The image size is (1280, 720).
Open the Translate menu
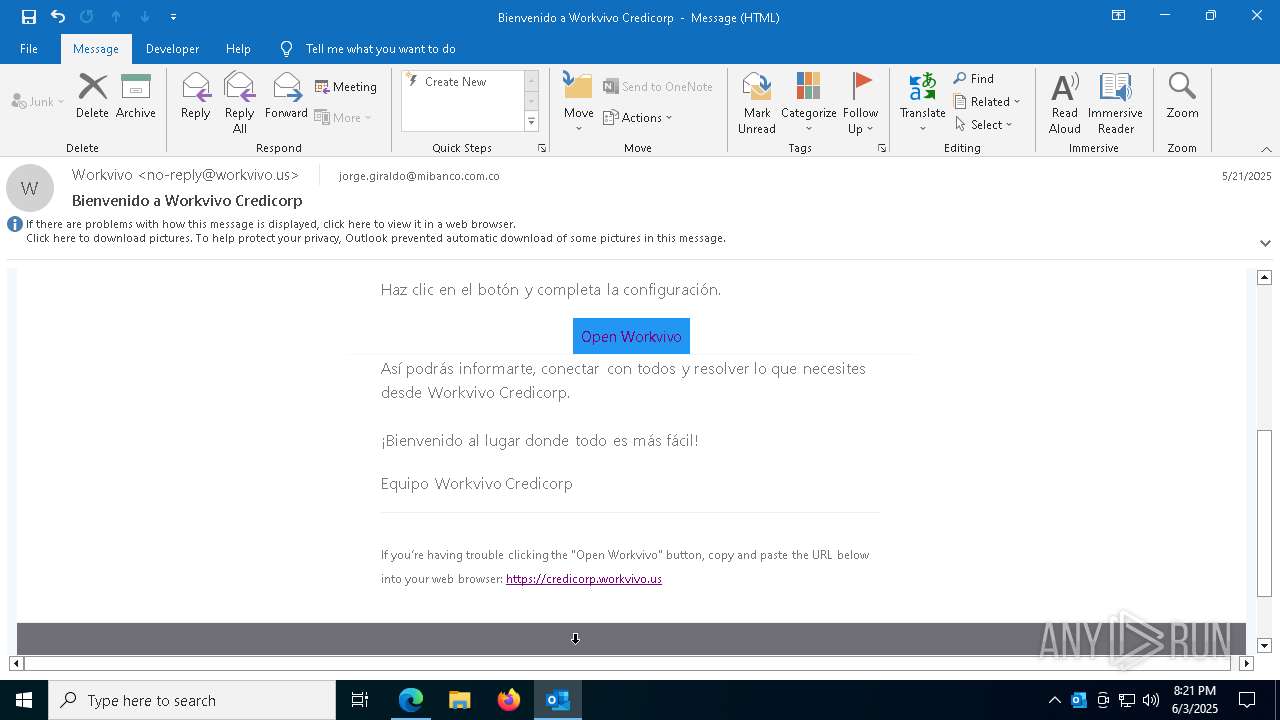tap(922, 103)
